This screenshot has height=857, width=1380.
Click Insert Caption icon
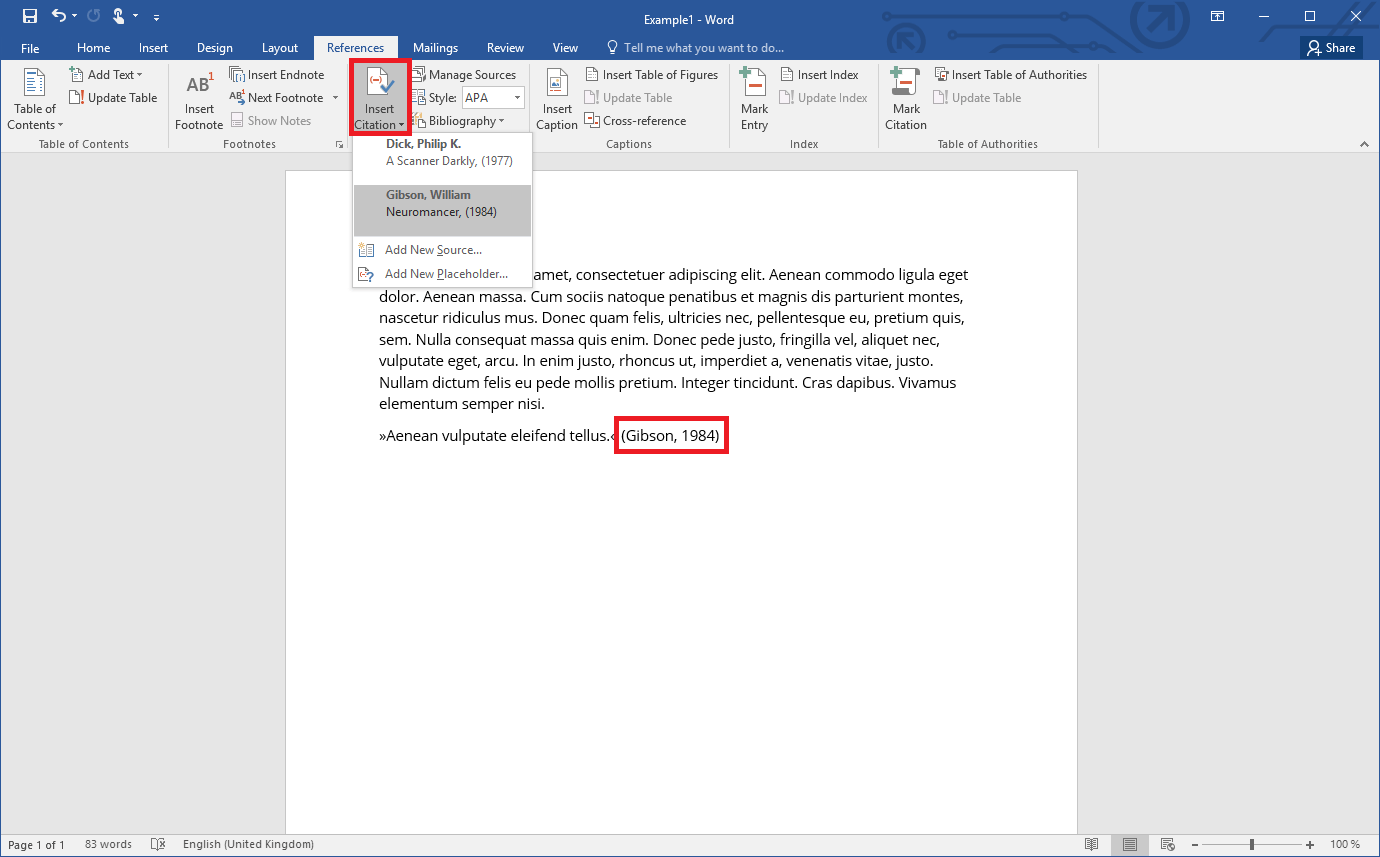tap(557, 100)
